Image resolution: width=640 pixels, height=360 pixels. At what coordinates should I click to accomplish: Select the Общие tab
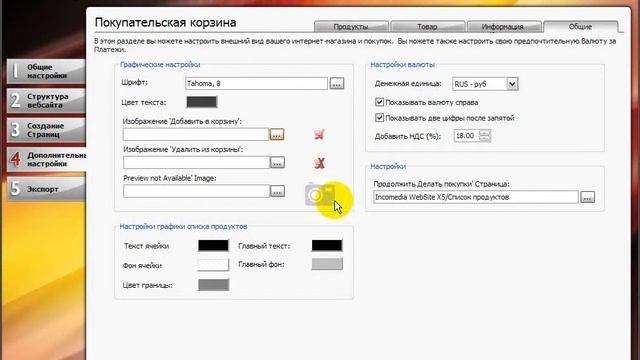point(580,27)
